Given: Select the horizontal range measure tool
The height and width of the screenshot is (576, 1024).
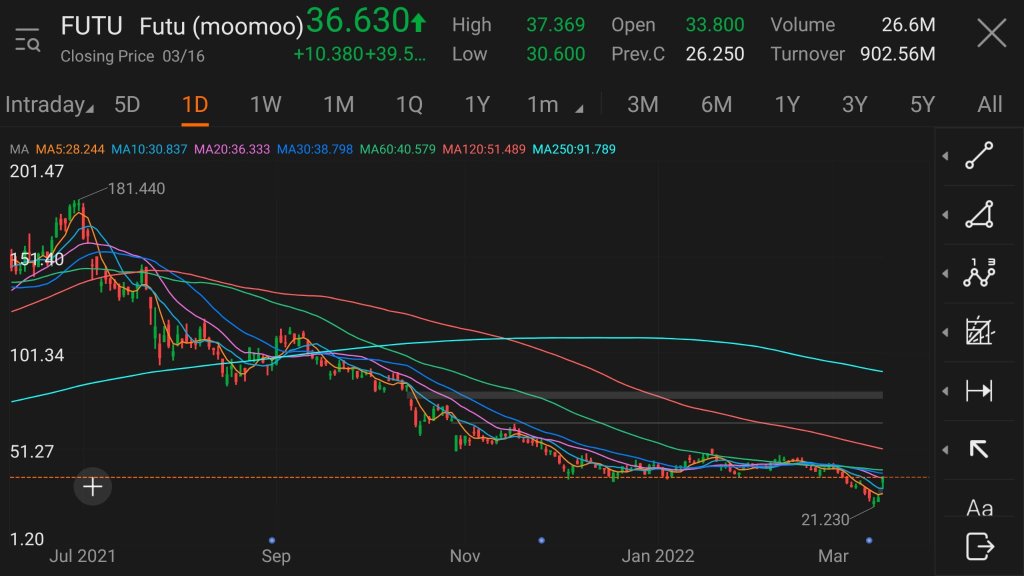Looking at the screenshot, I should [979, 391].
